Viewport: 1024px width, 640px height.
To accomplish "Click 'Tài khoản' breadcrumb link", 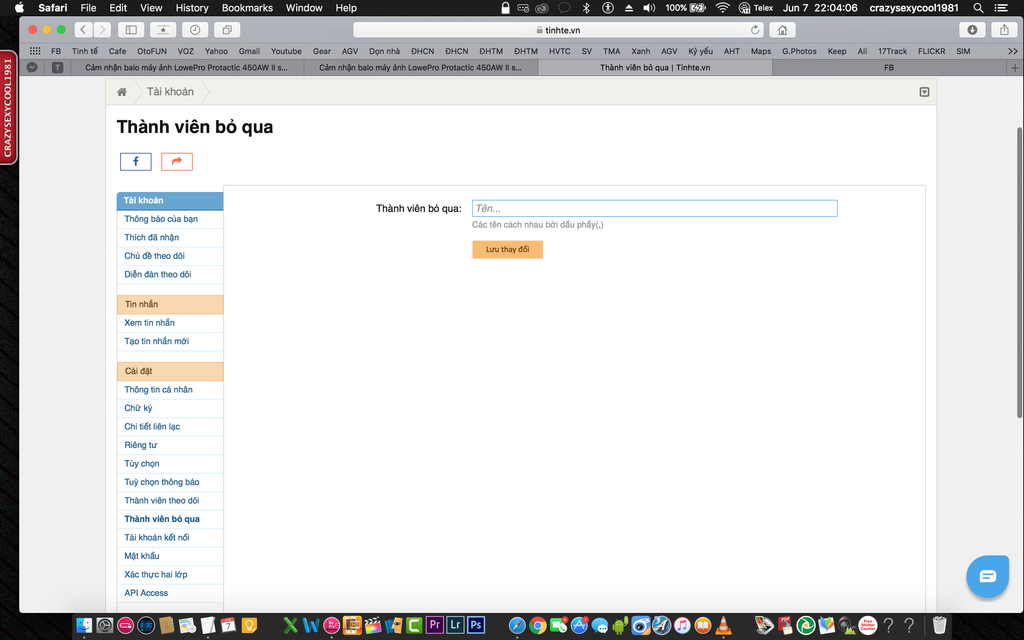I will [170, 91].
